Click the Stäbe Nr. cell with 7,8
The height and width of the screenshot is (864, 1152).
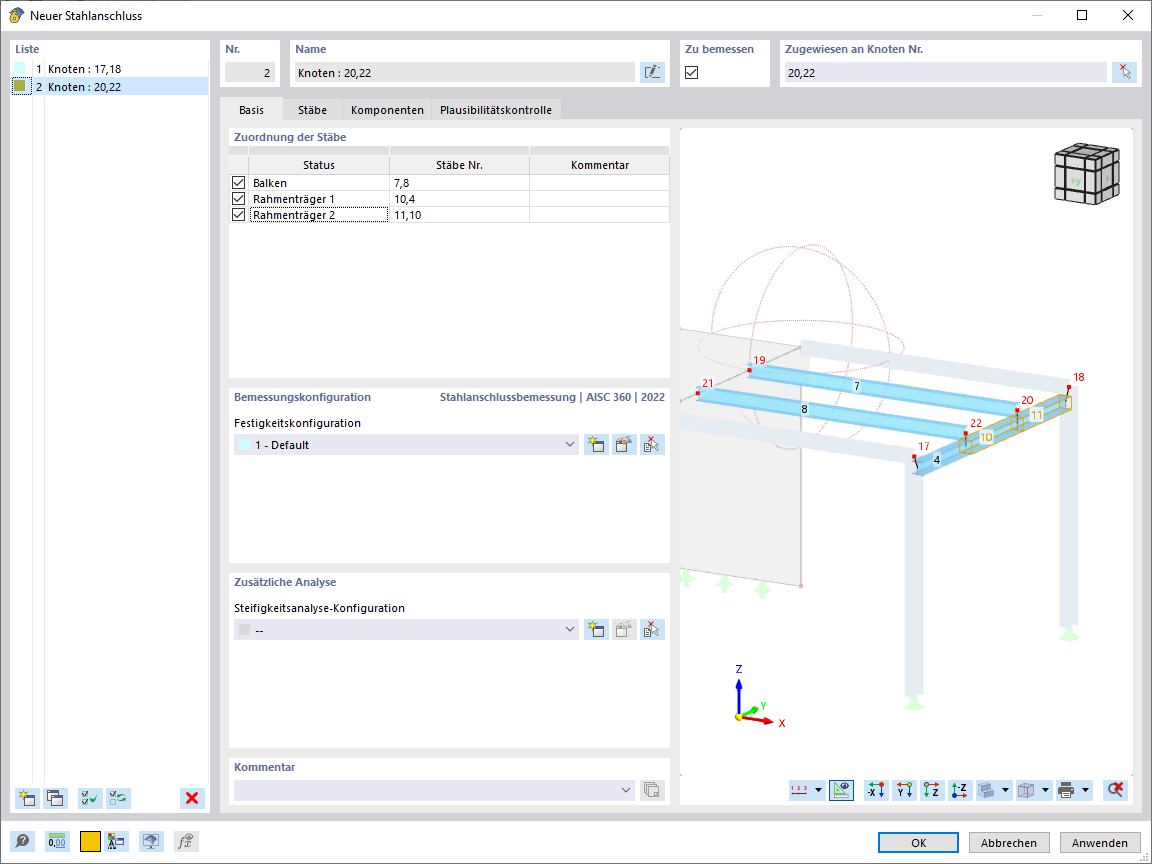tap(459, 182)
